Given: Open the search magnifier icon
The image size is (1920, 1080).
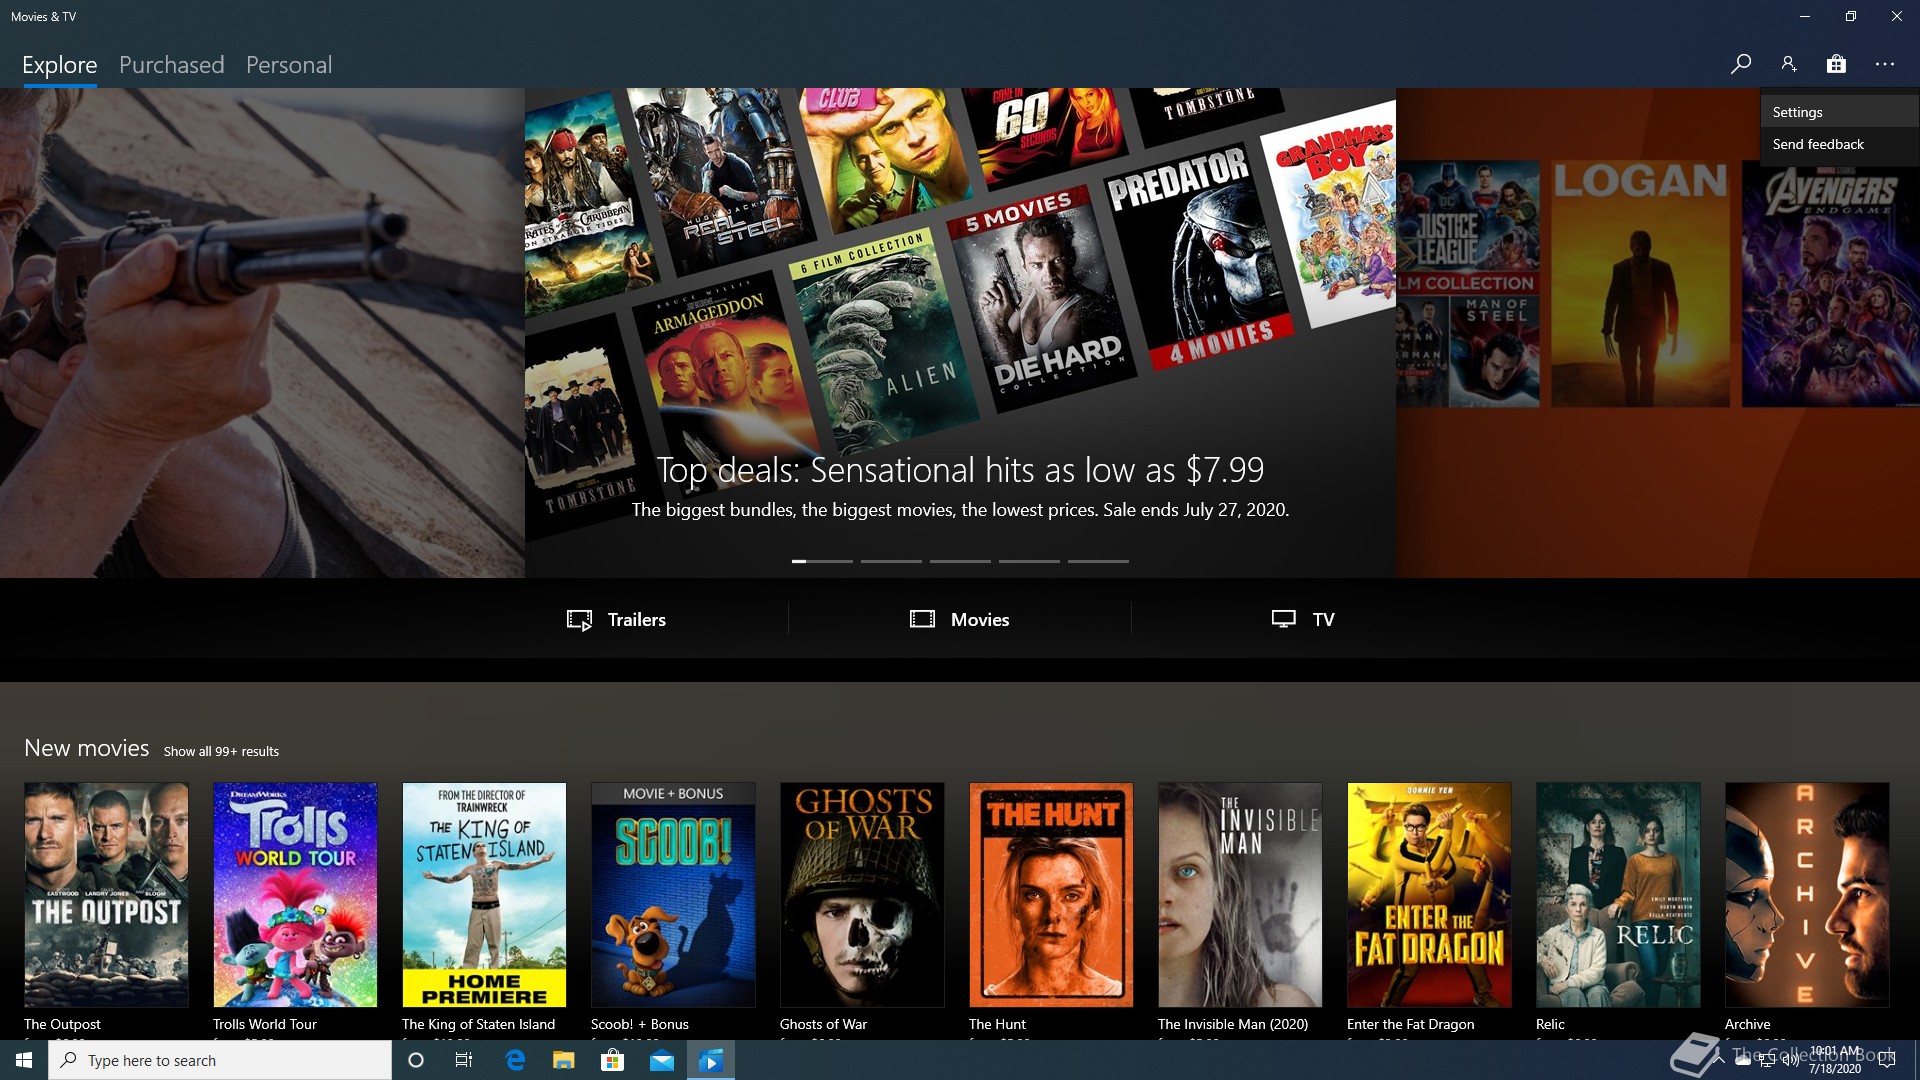Looking at the screenshot, I should click(1740, 64).
